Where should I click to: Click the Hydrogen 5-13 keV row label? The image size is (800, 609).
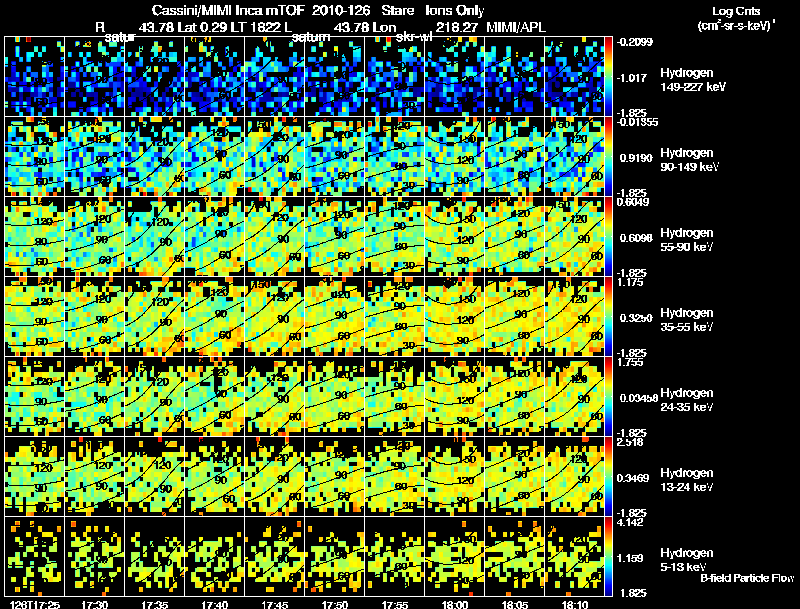tap(686, 560)
